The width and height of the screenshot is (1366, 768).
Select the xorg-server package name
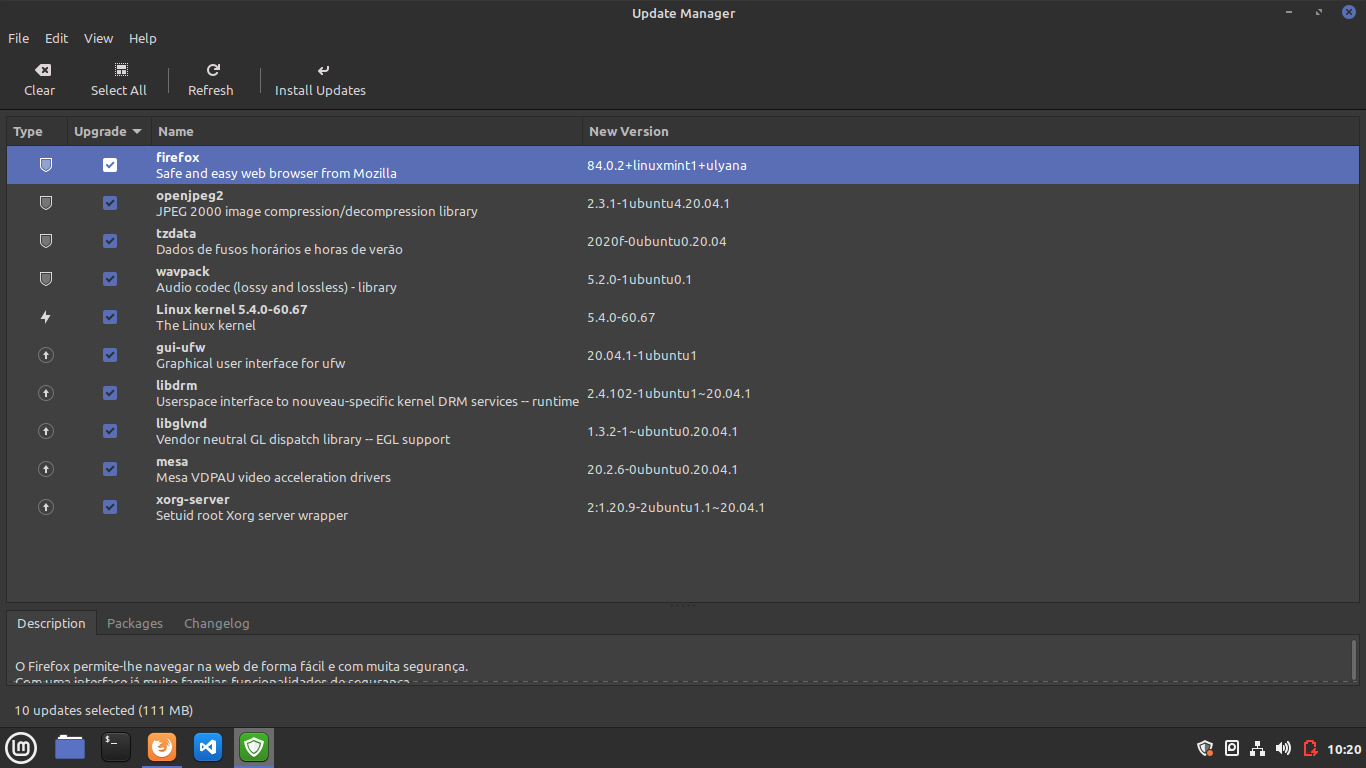(193, 499)
